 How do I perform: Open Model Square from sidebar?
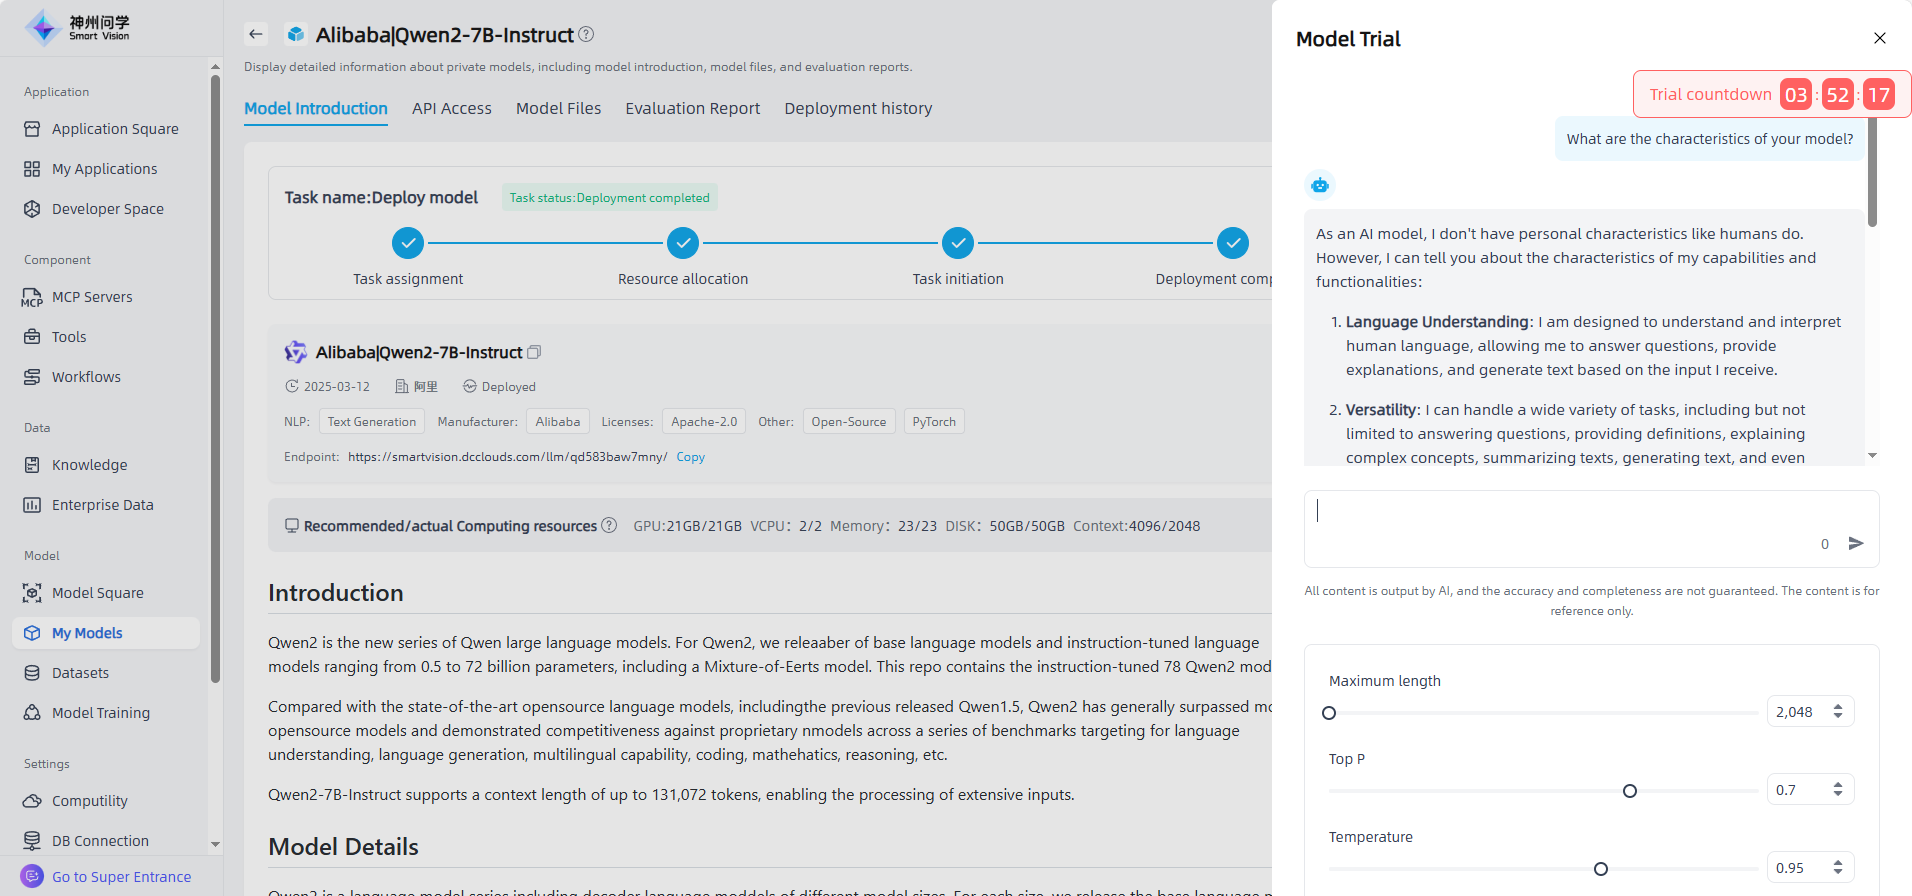[x=97, y=593]
